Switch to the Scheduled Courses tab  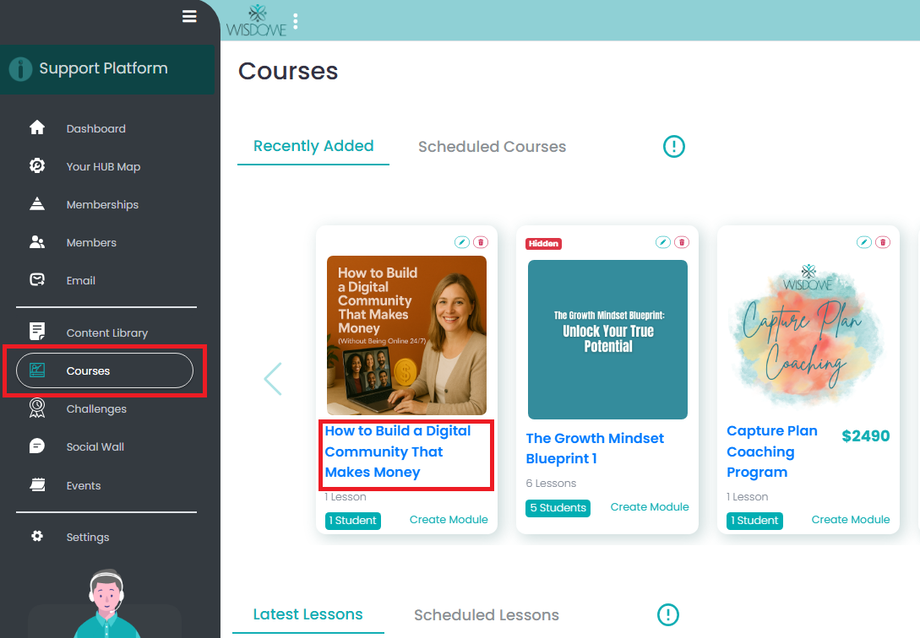(x=492, y=147)
